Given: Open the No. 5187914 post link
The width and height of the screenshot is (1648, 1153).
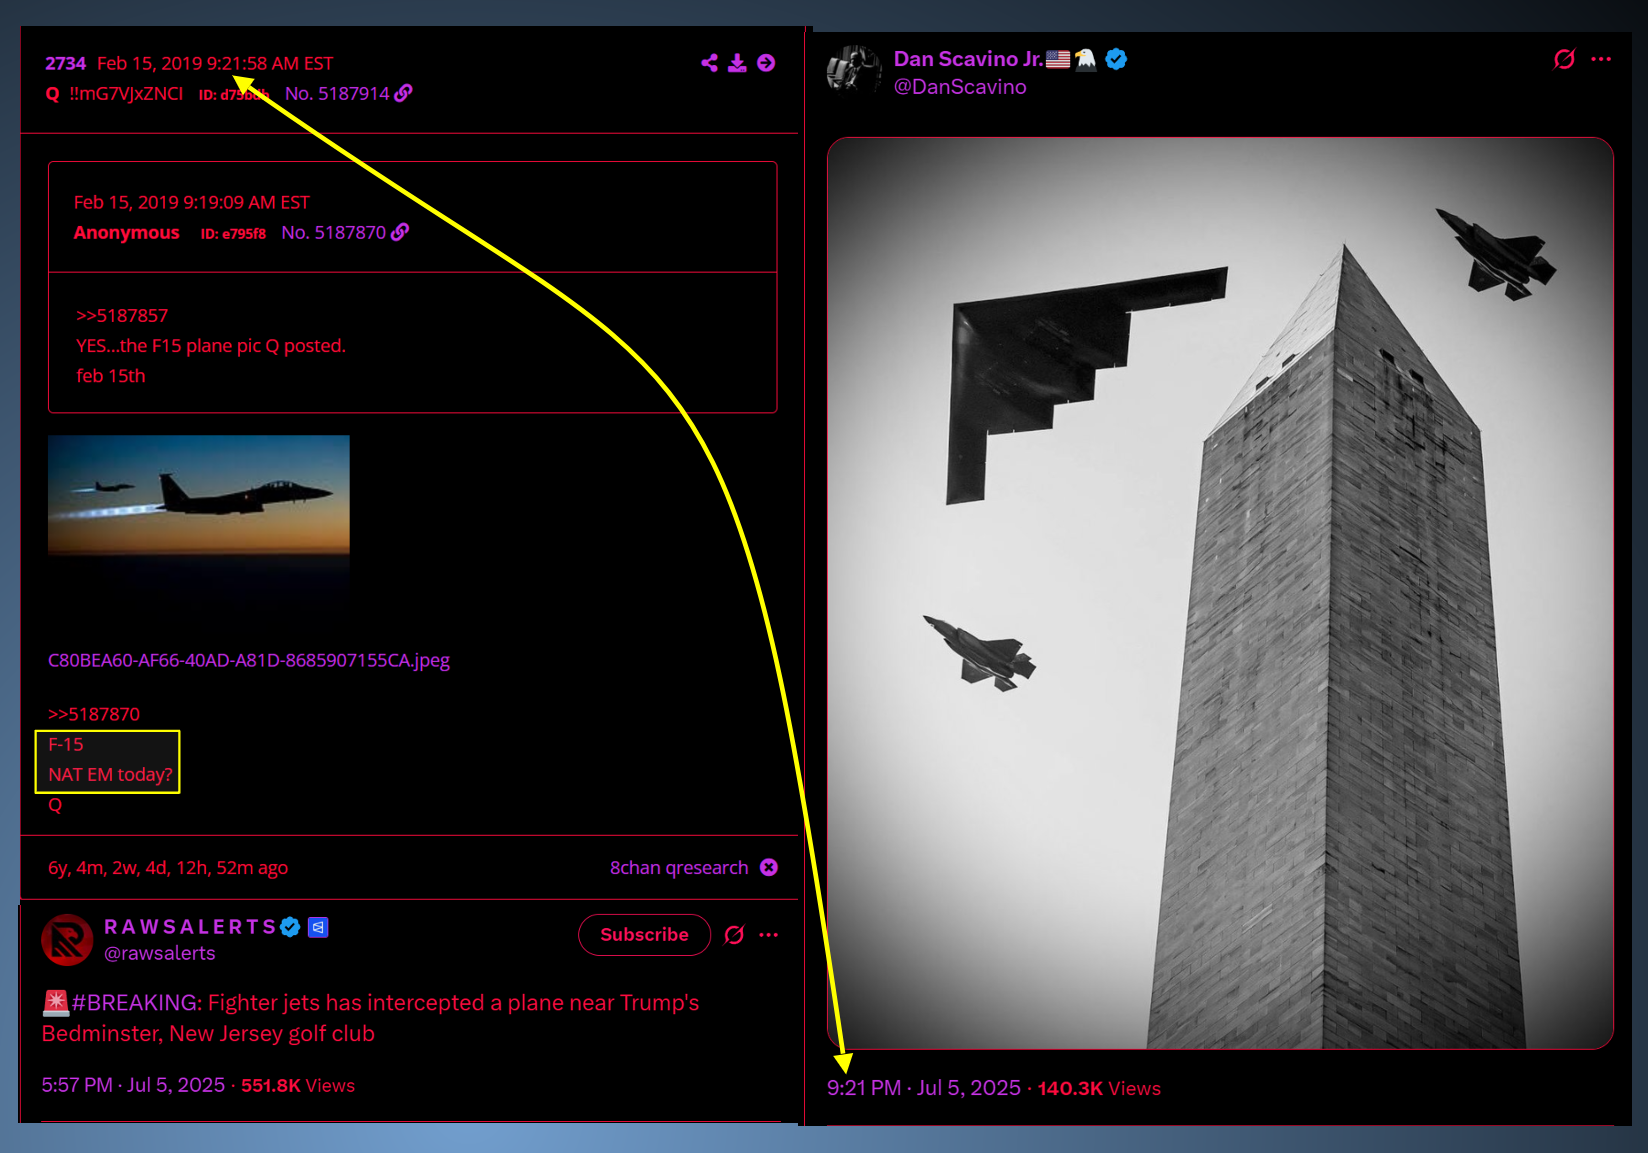Looking at the screenshot, I should point(337,93).
